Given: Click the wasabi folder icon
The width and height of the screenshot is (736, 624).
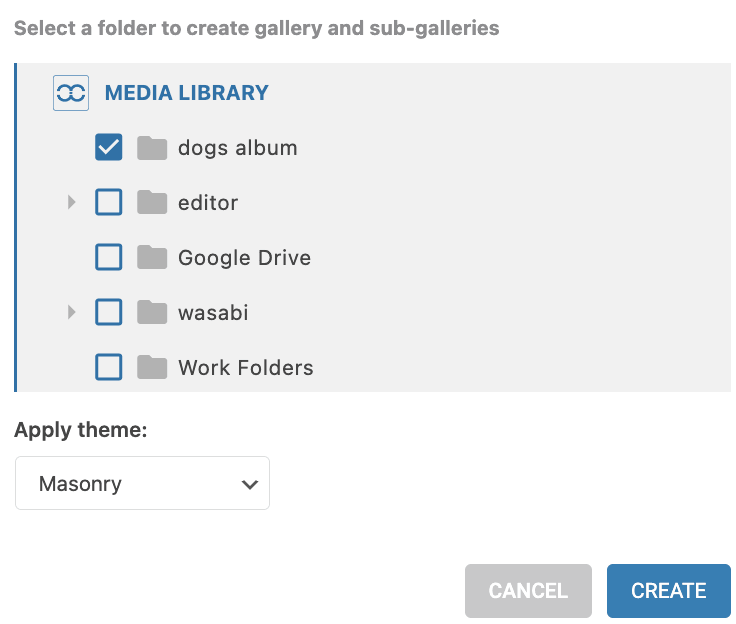Looking at the screenshot, I should pyautogui.click(x=152, y=313).
